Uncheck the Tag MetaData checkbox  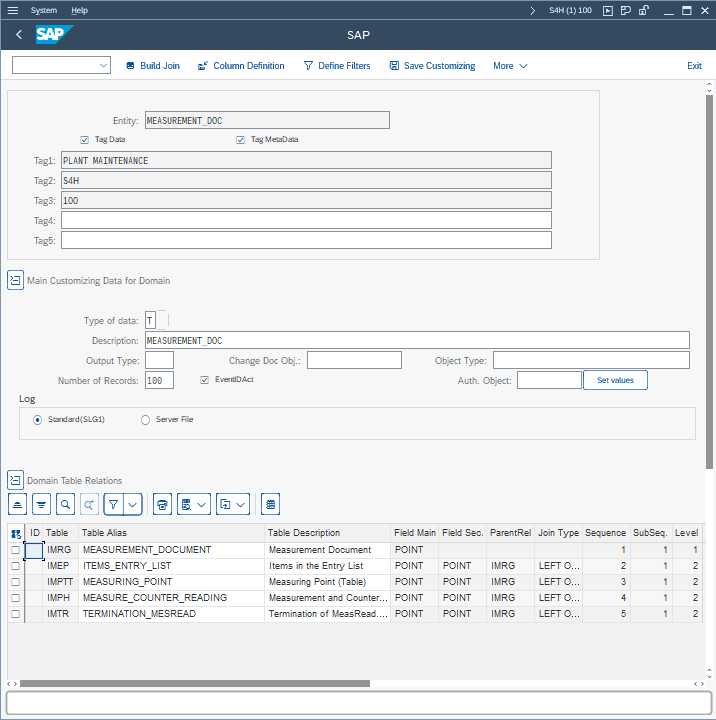click(x=241, y=140)
